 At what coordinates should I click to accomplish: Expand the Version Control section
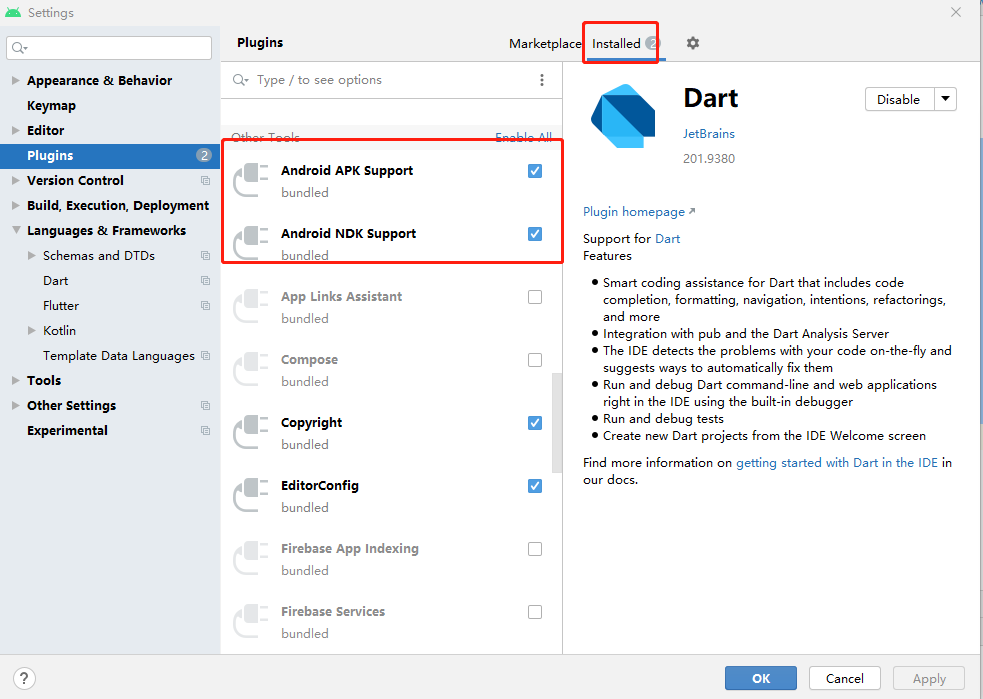(16, 181)
